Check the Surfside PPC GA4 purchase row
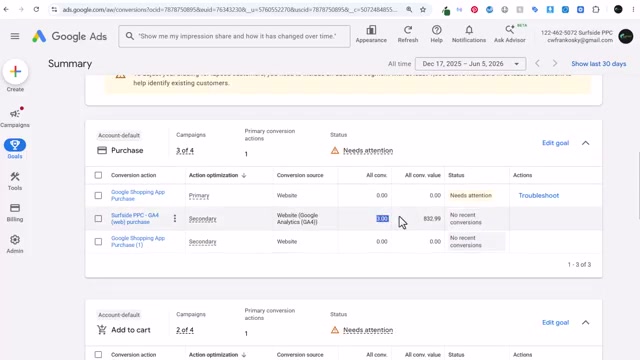Viewport: 640px width, 360px height. pyautogui.click(x=98, y=219)
